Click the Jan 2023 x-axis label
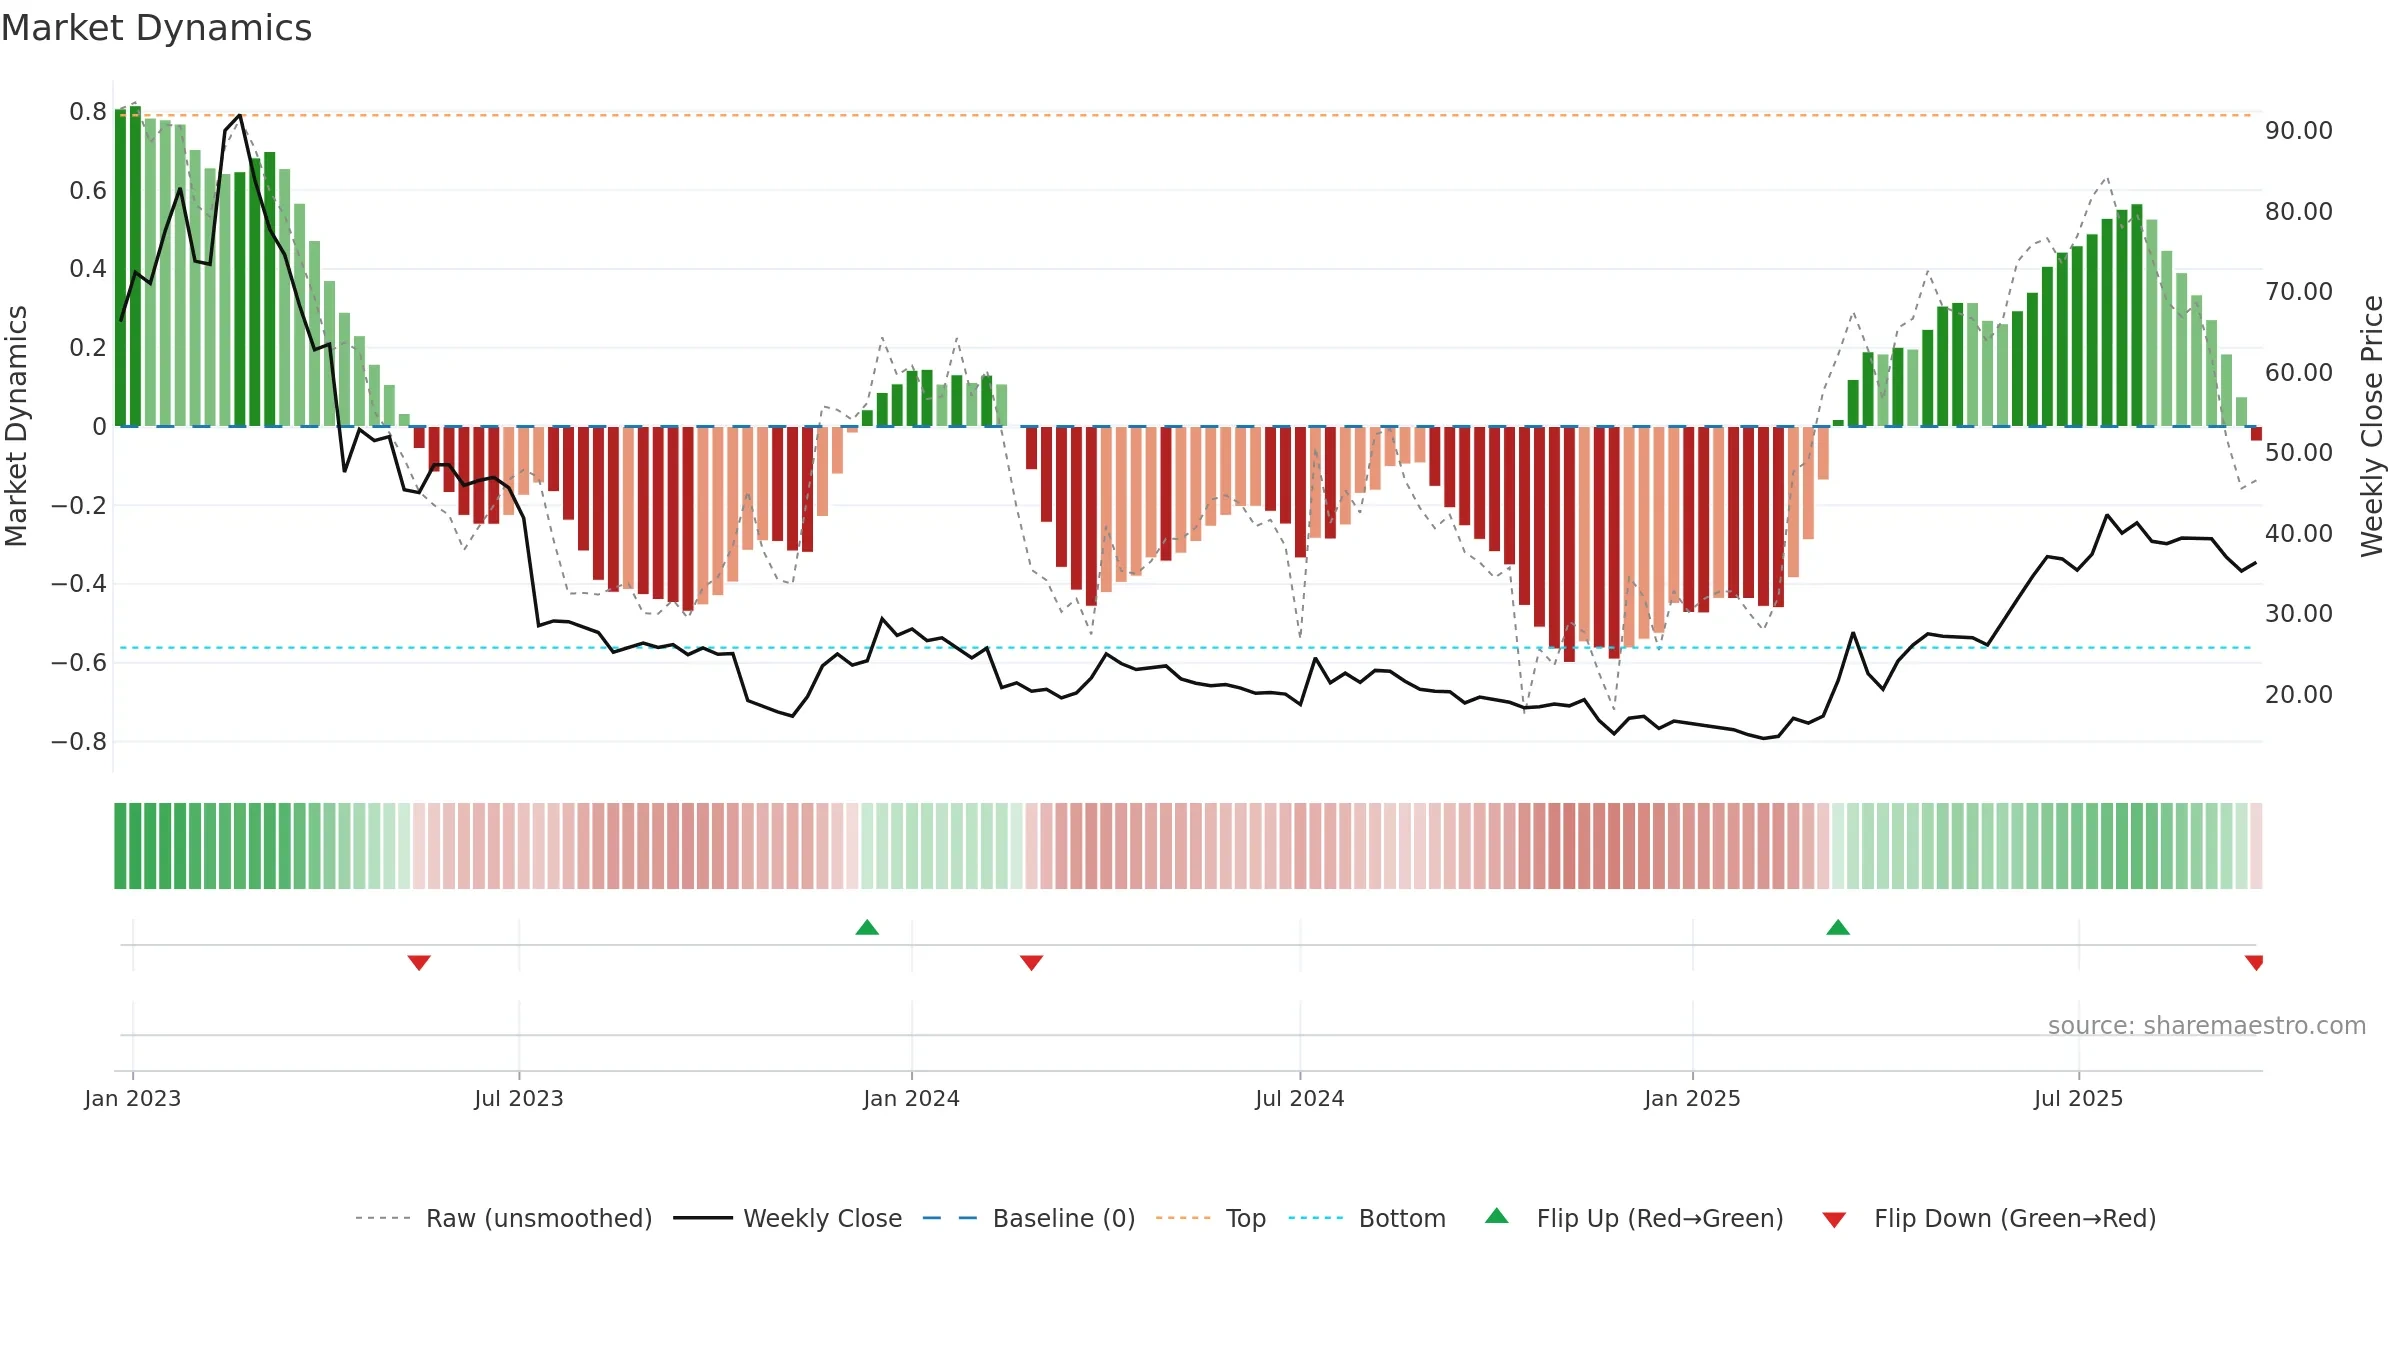 click(133, 1098)
